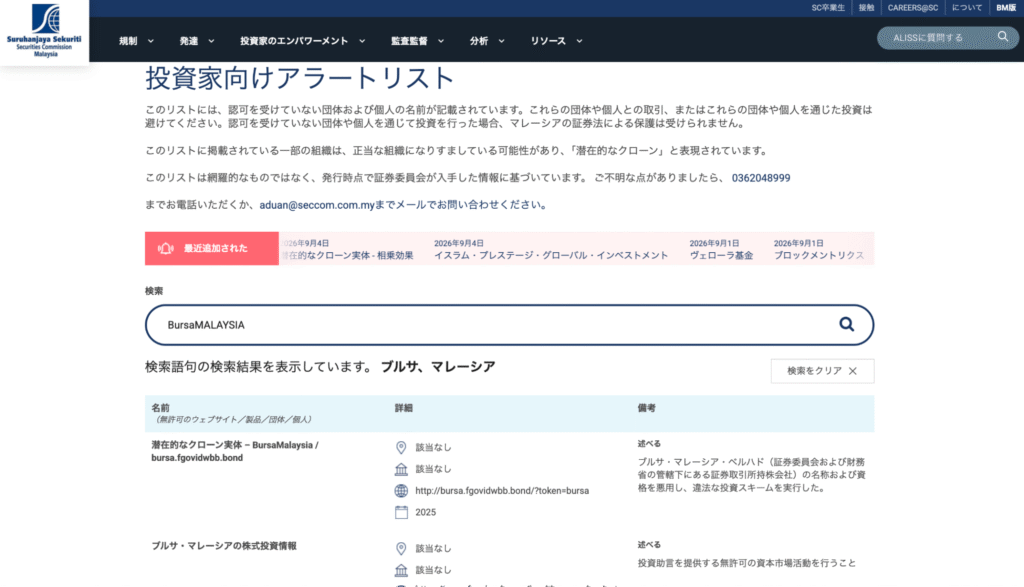
Task: Open the SC卒業生 top link
Action: [x=828, y=8]
